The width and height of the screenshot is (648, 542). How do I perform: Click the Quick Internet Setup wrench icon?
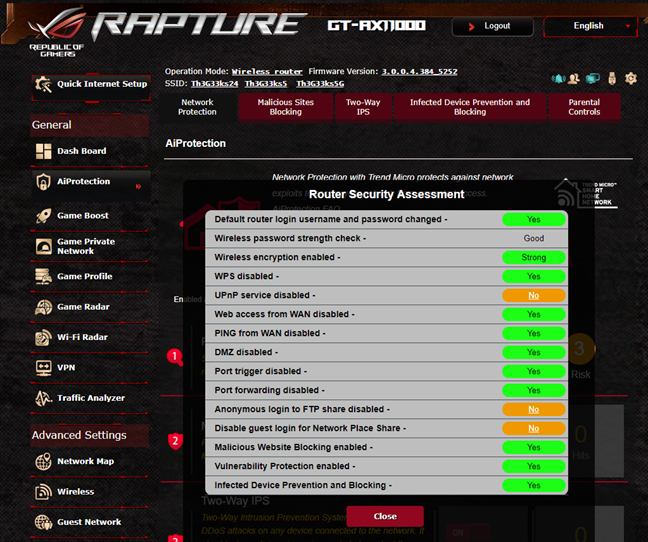(x=43, y=84)
